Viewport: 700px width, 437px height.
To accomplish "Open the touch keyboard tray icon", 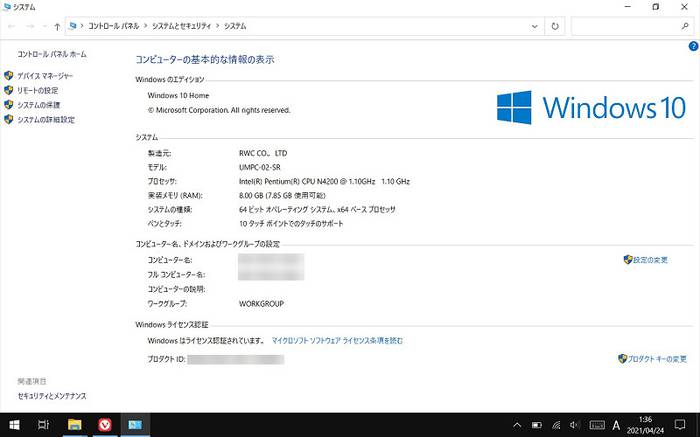I will (597, 425).
